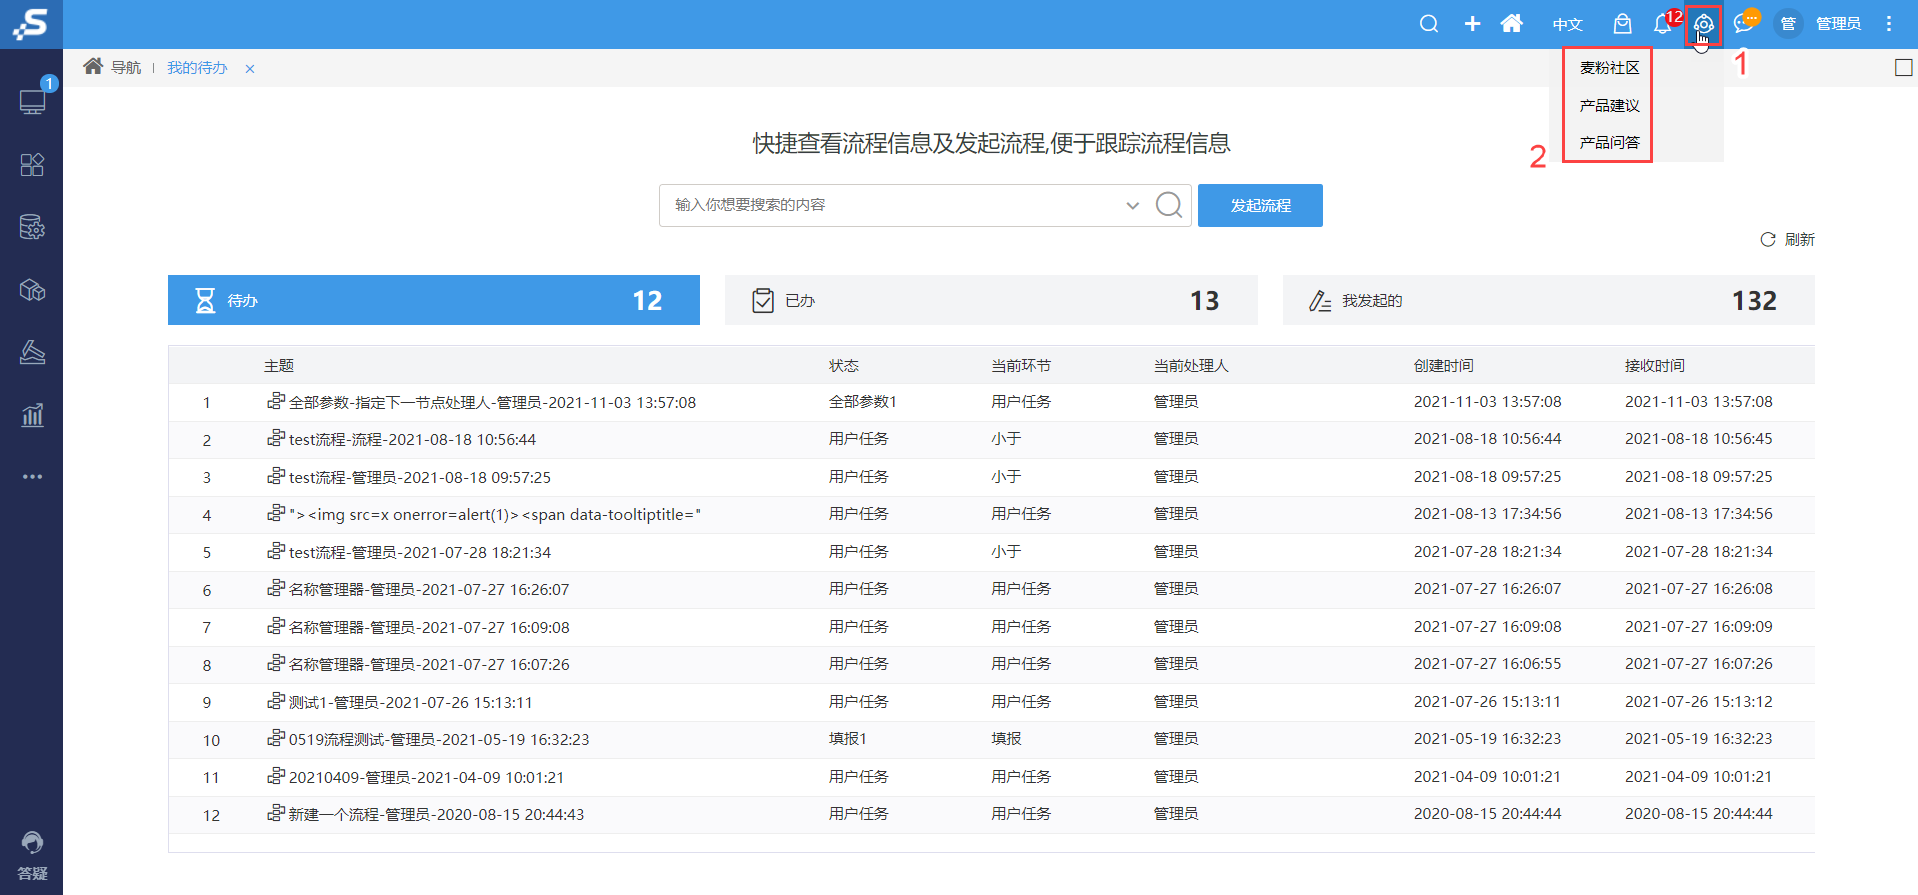Open the chat message bubble icon
This screenshot has width=1918, height=895.
click(x=1745, y=23)
